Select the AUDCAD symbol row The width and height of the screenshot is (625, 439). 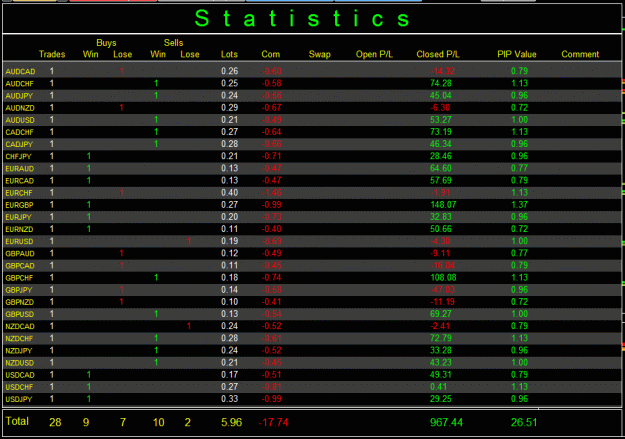coord(312,71)
